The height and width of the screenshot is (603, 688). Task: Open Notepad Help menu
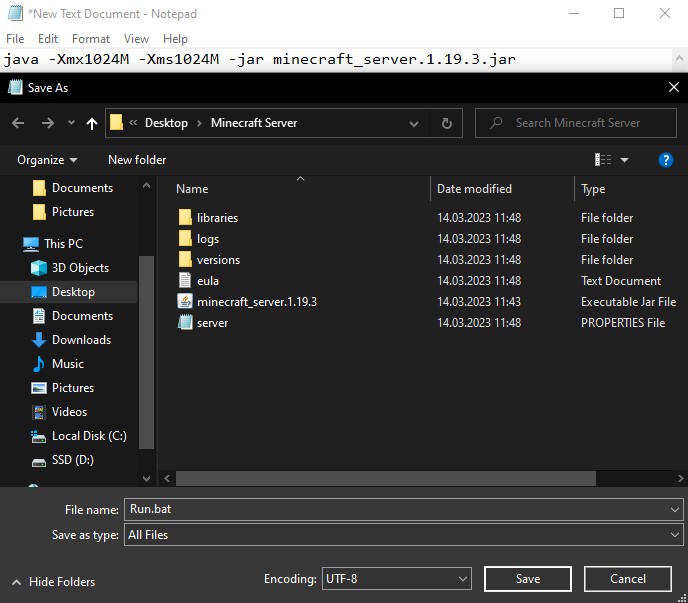pos(175,39)
